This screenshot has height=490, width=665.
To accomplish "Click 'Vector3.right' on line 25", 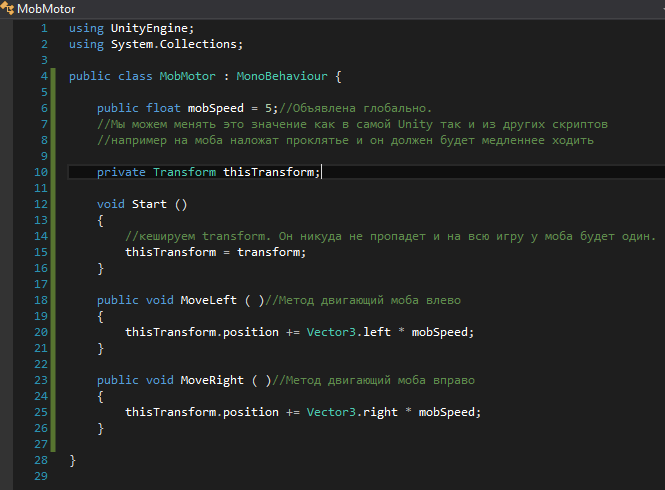I will tap(352, 412).
